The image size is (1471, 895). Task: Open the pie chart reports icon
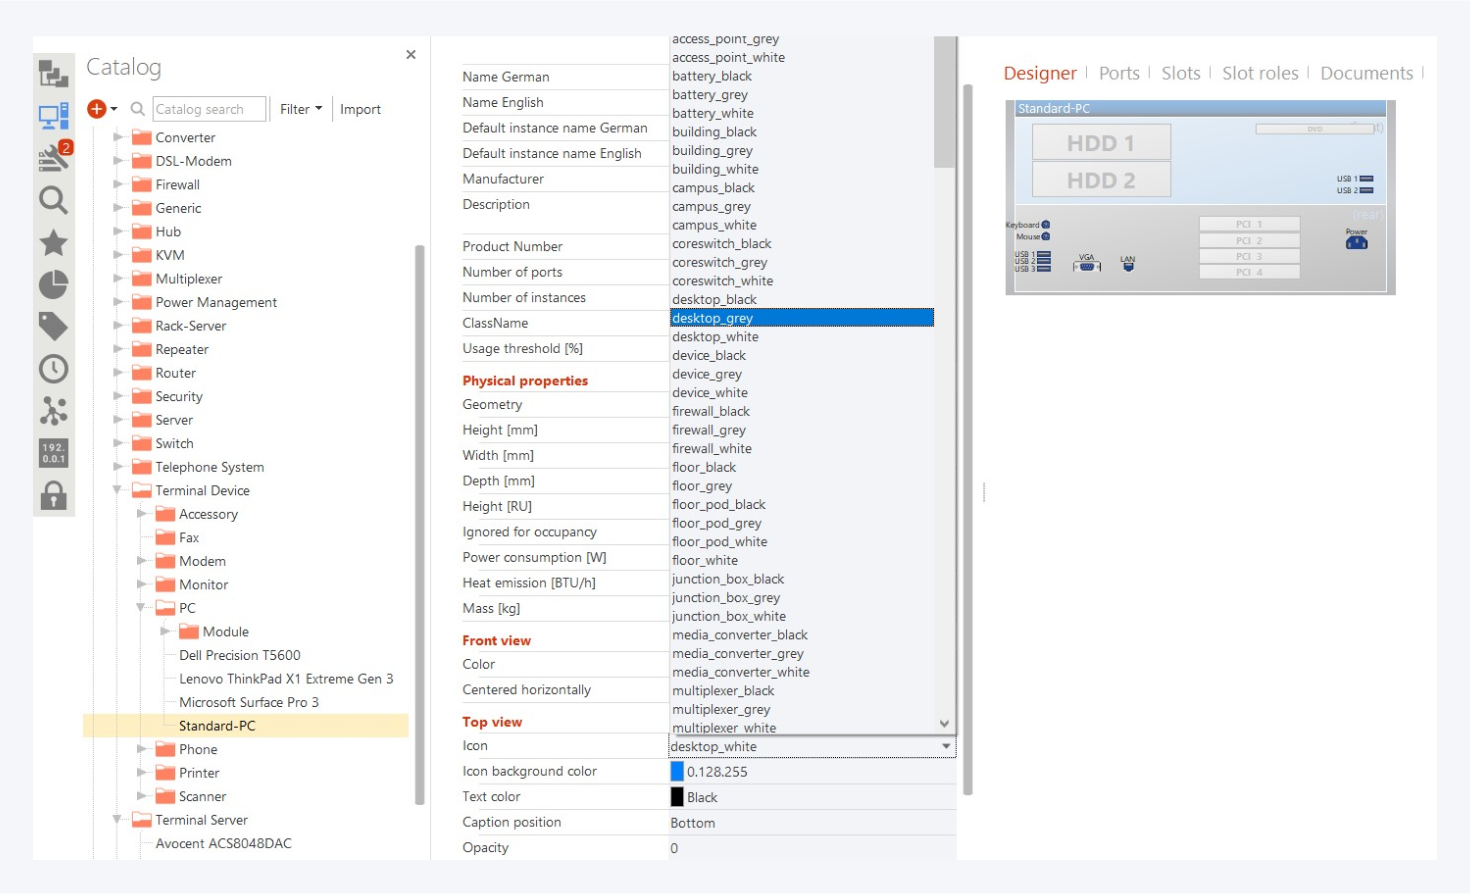pos(53,285)
